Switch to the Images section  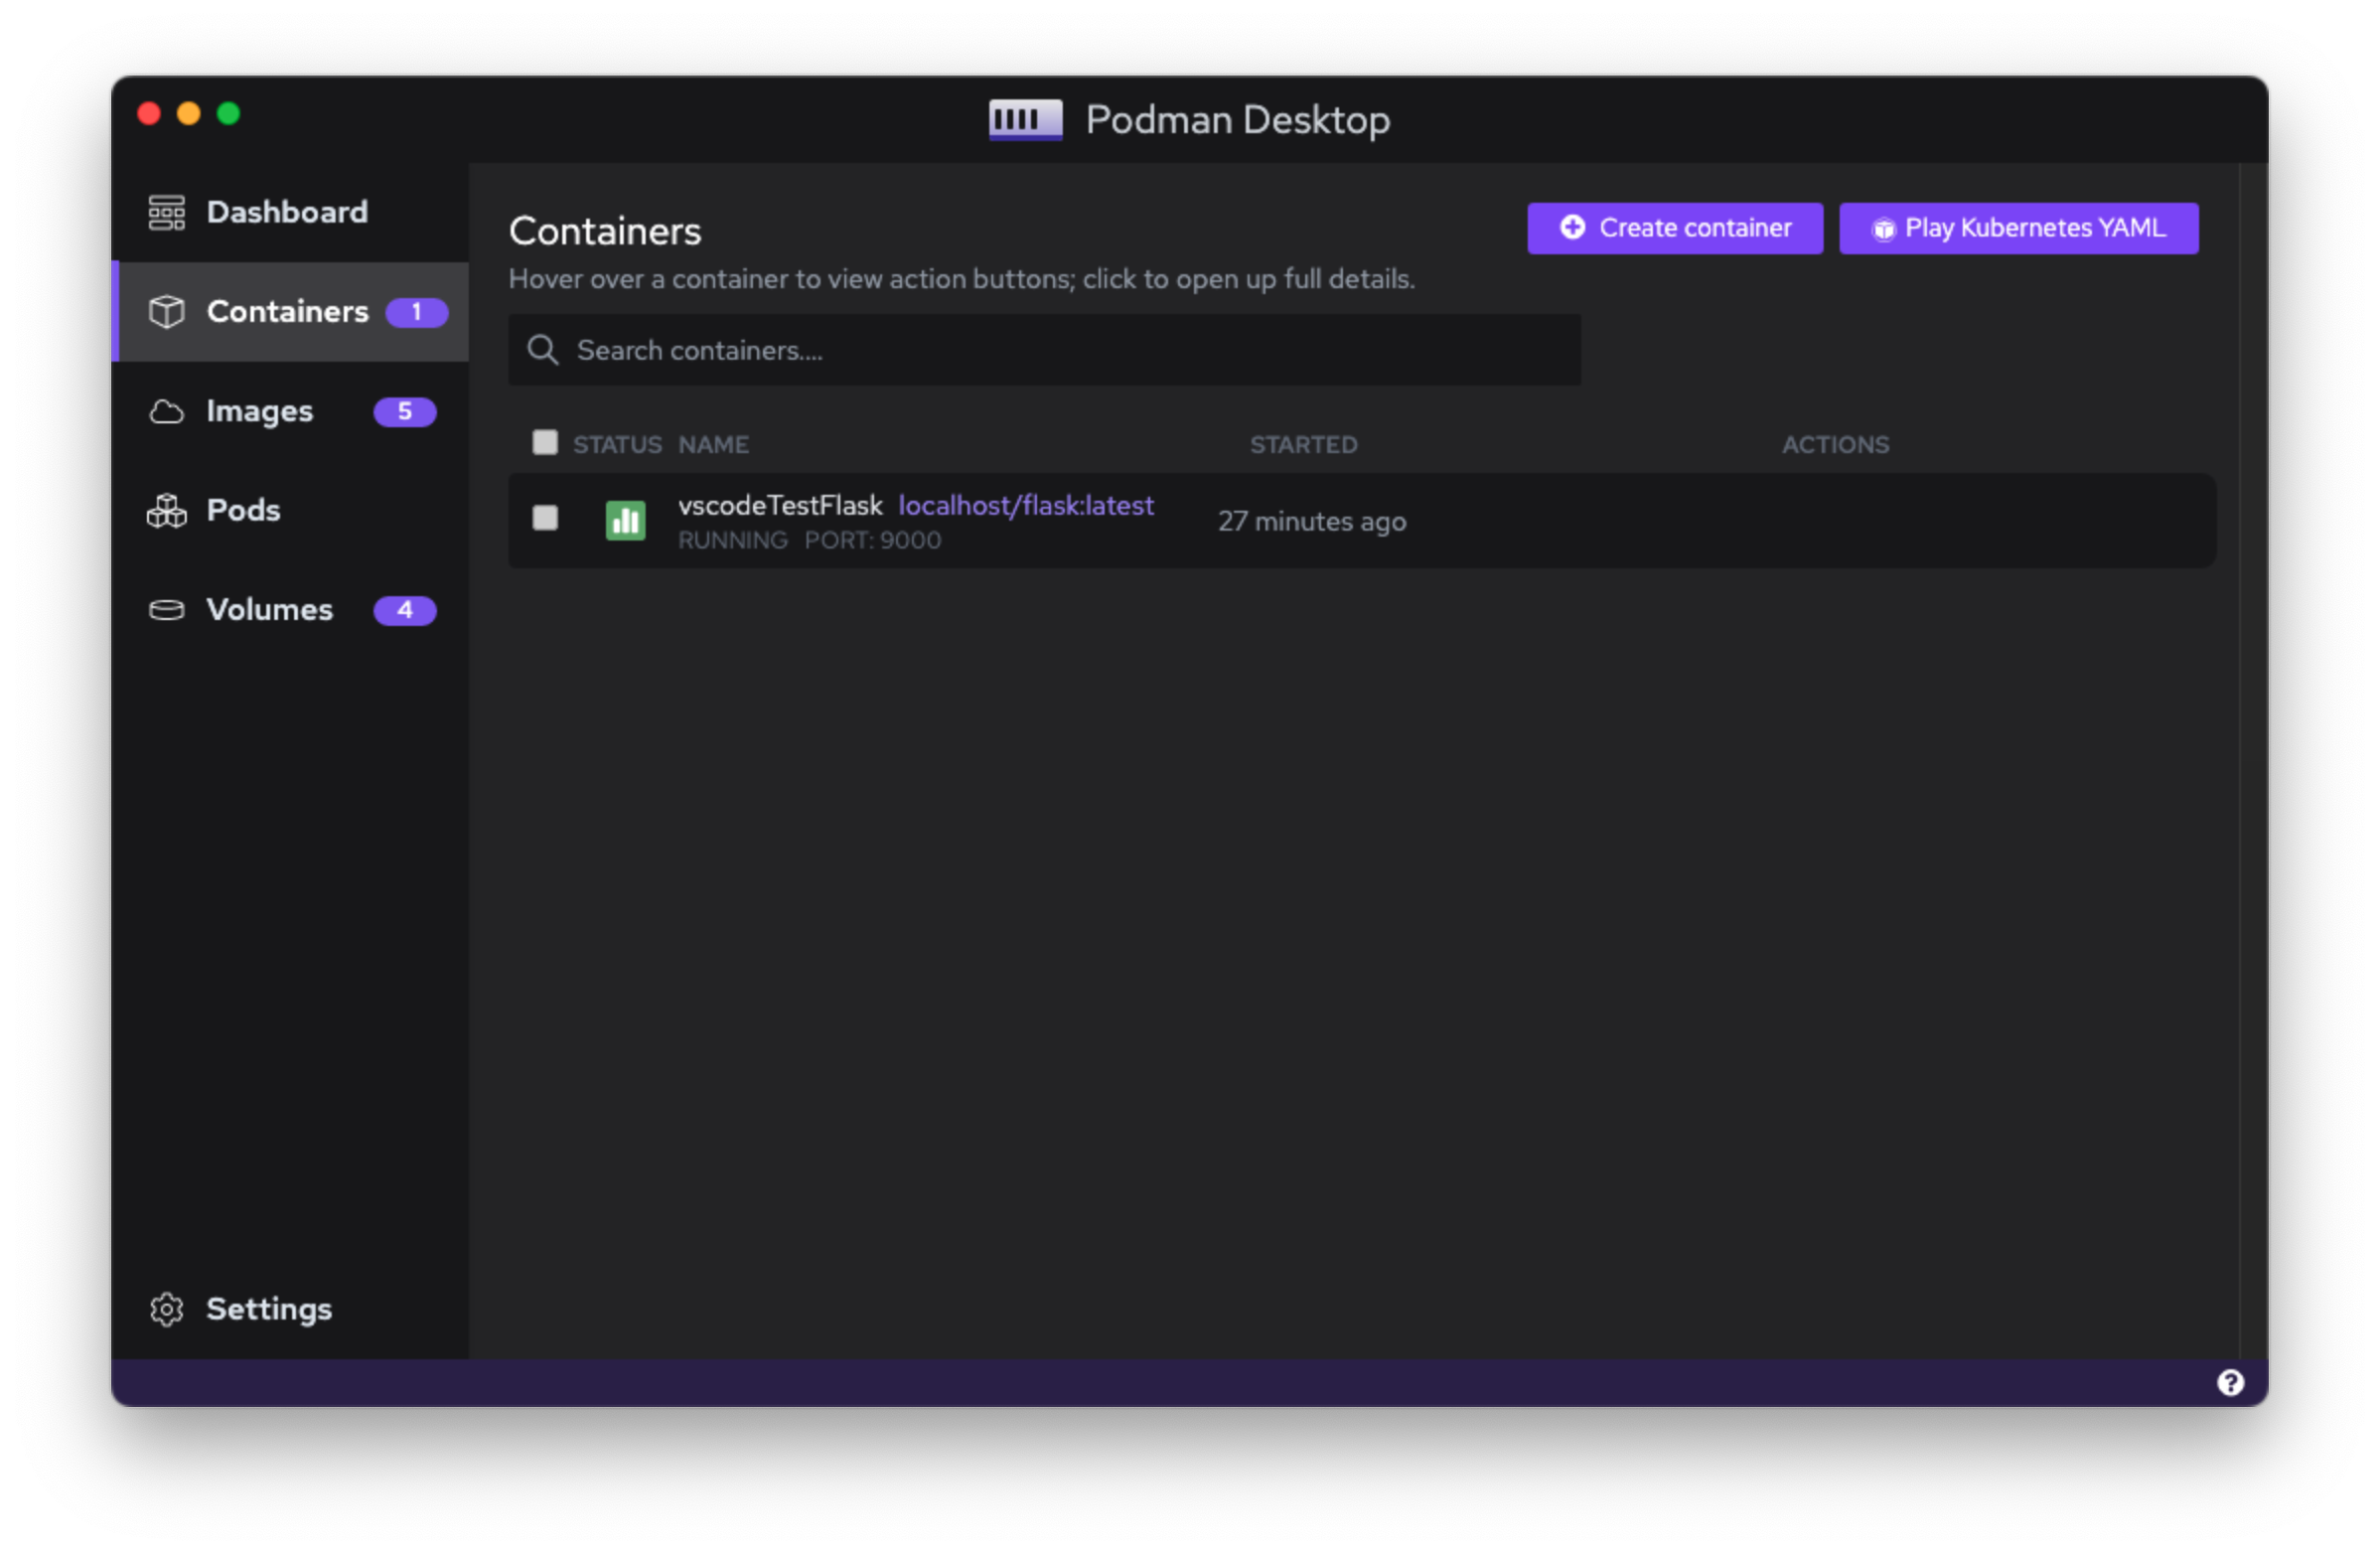pos(259,411)
